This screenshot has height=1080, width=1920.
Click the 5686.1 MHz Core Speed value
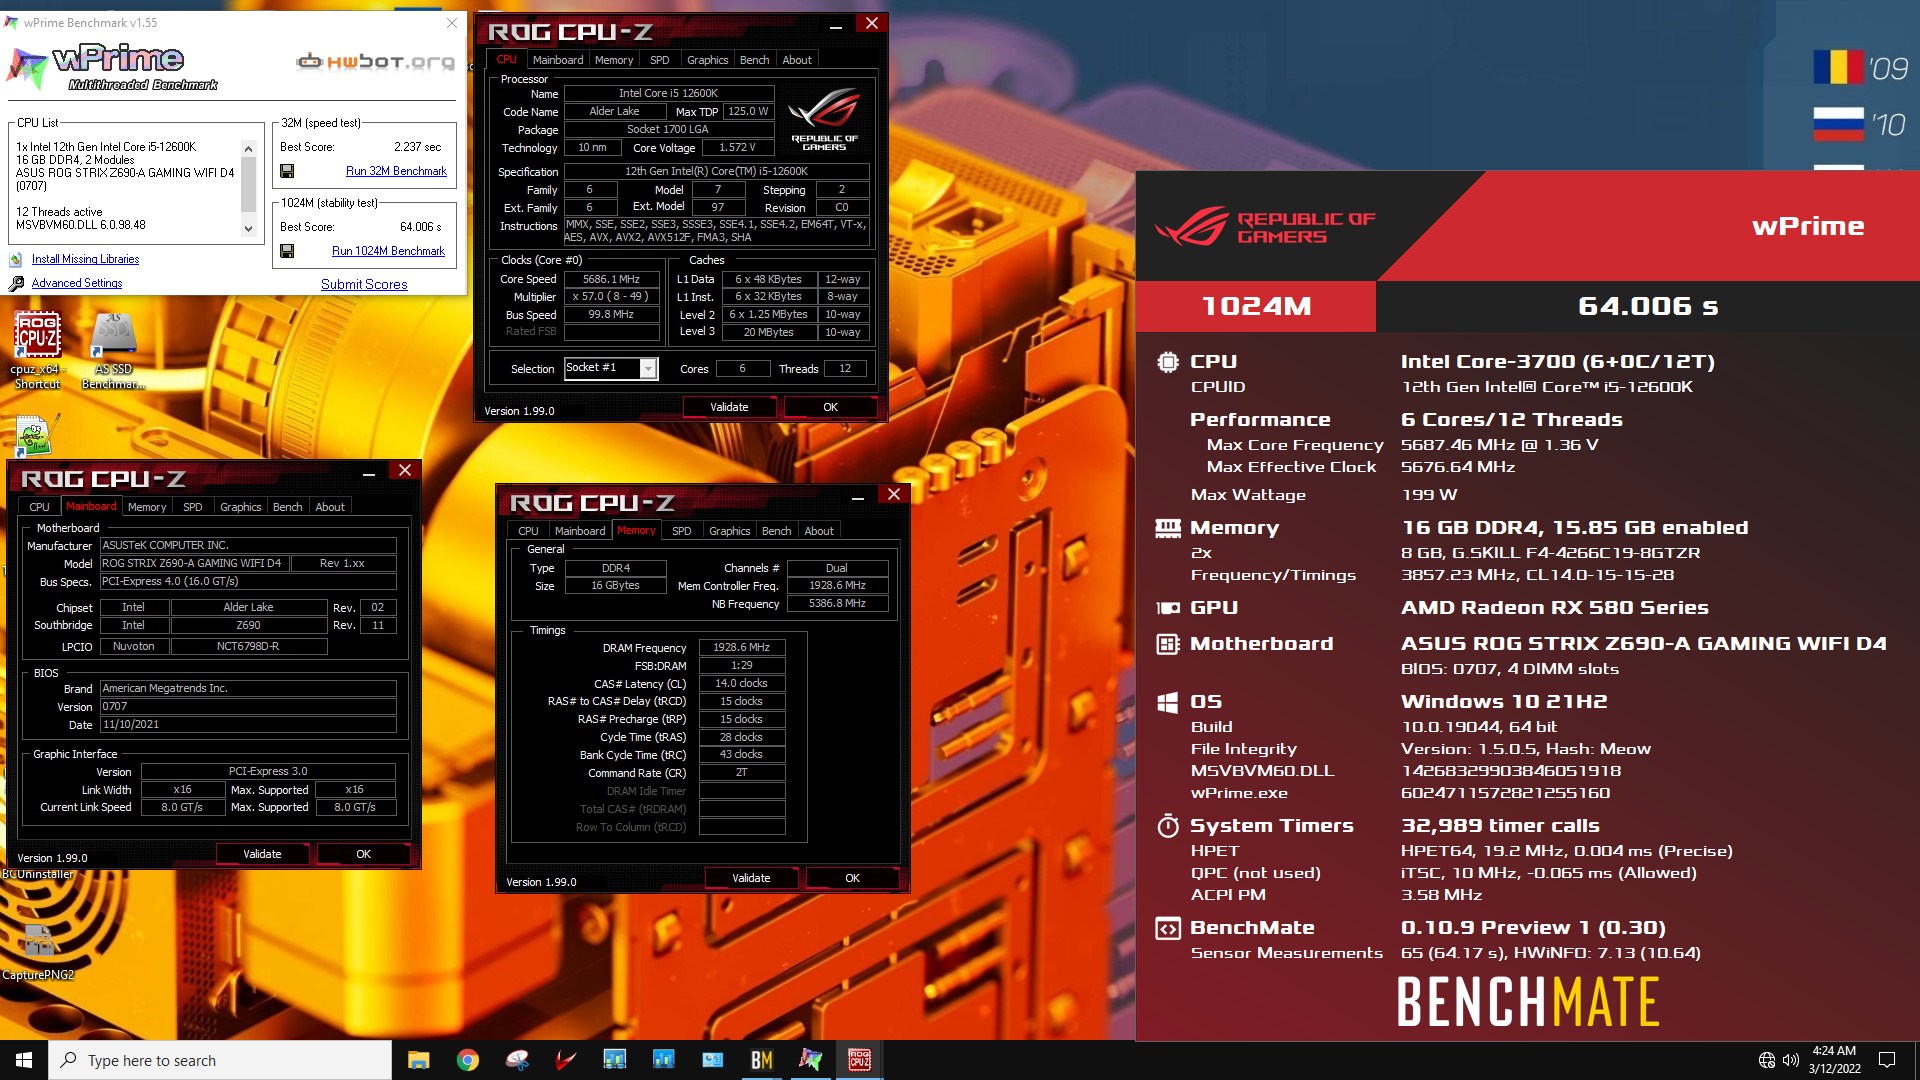pos(611,279)
